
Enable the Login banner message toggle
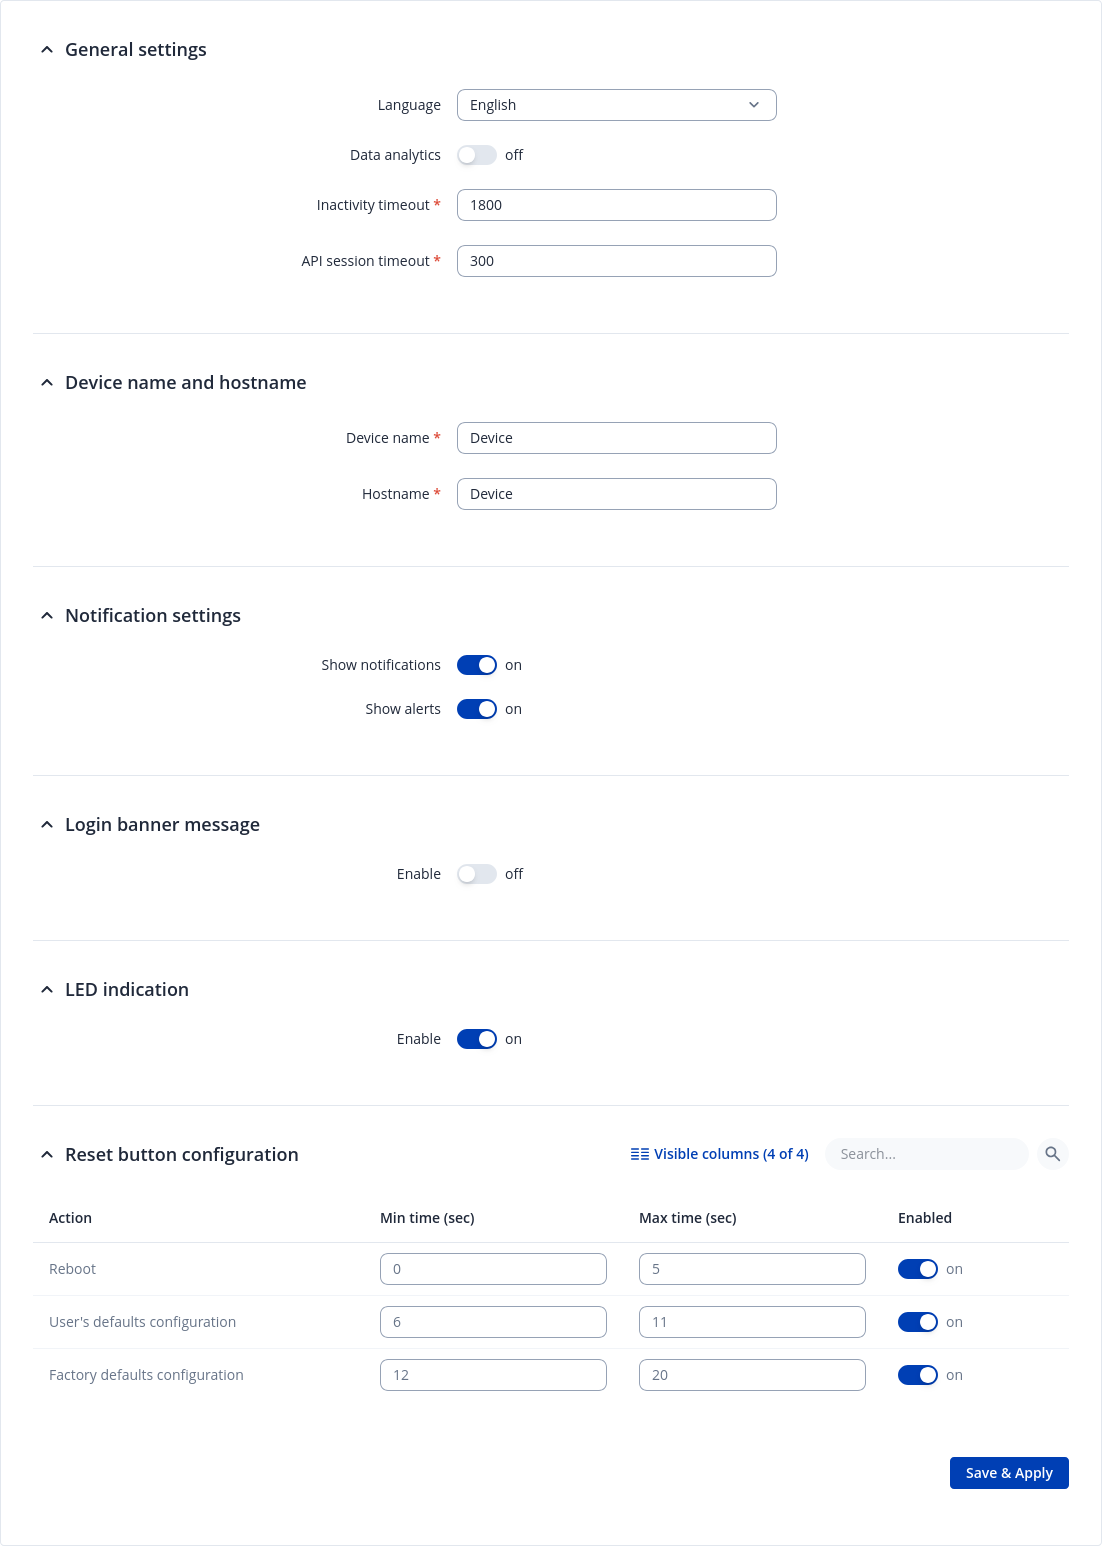pos(477,874)
